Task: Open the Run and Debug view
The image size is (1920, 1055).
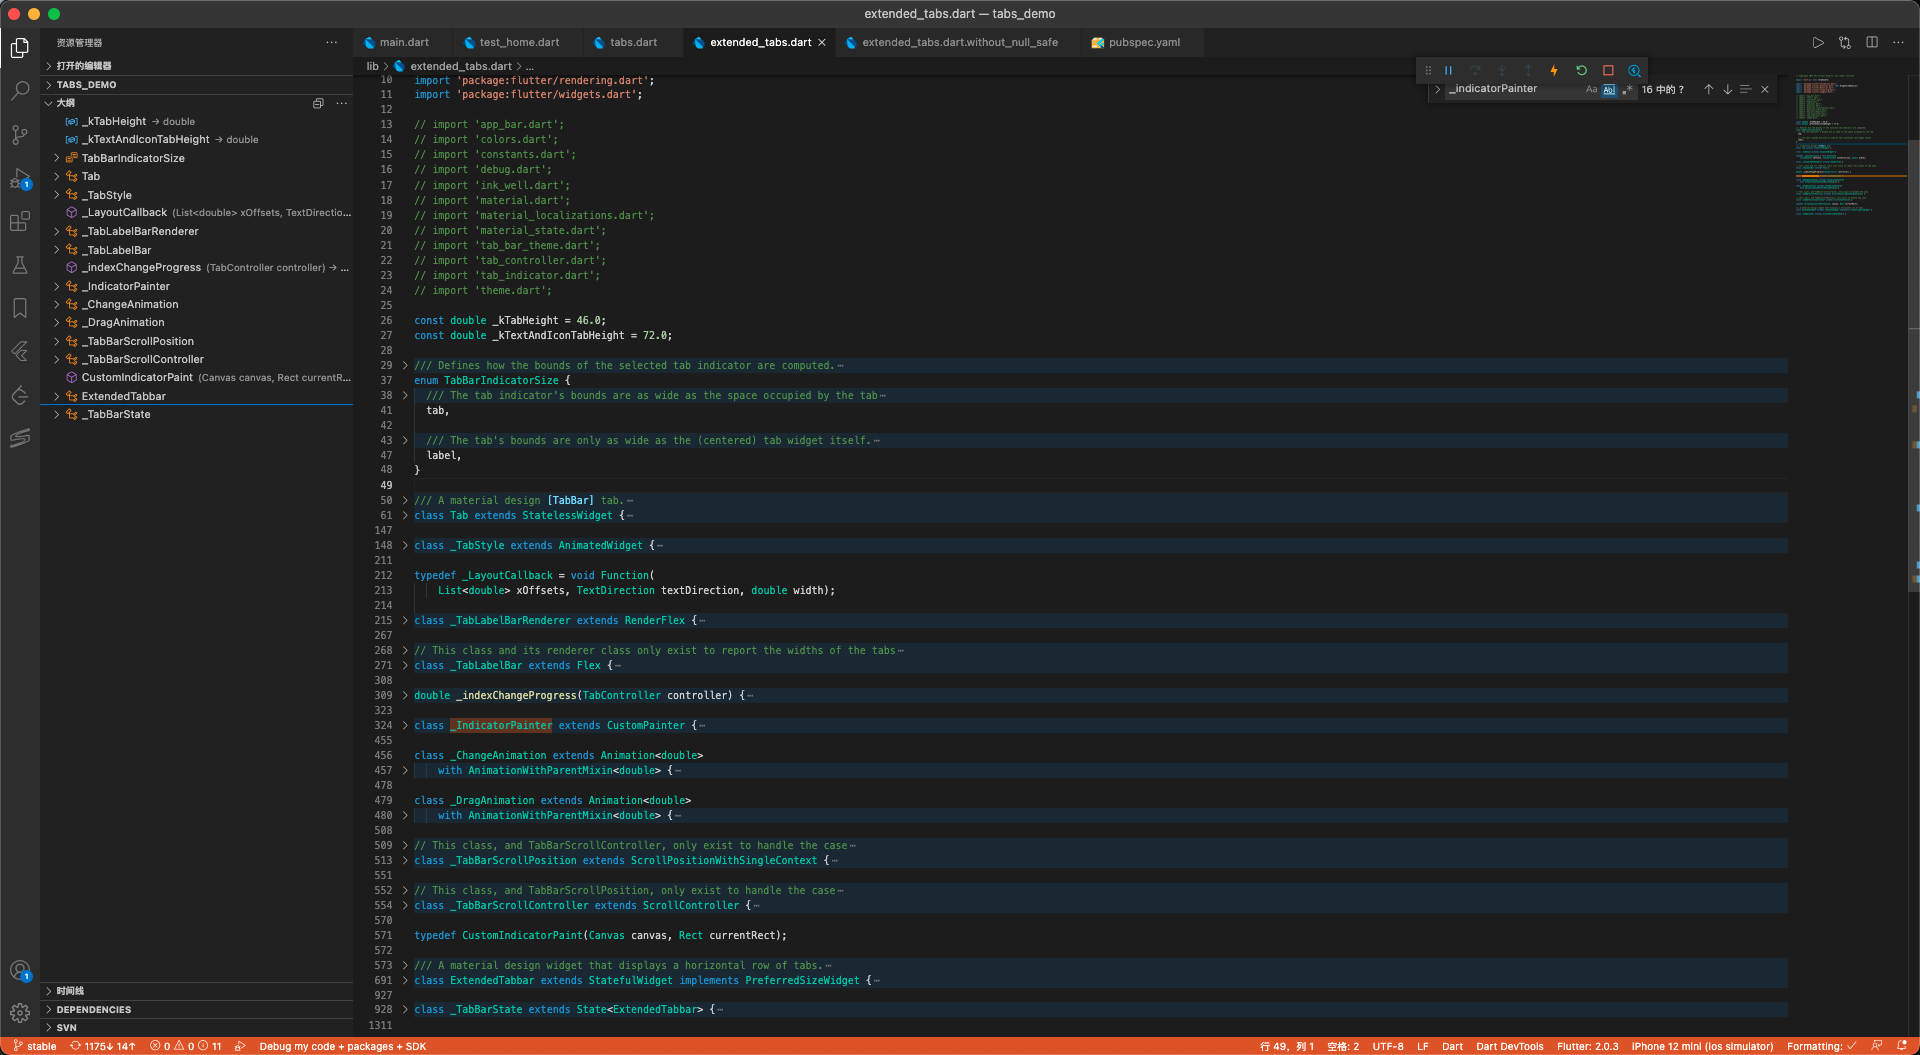Action: pos(20,179)
